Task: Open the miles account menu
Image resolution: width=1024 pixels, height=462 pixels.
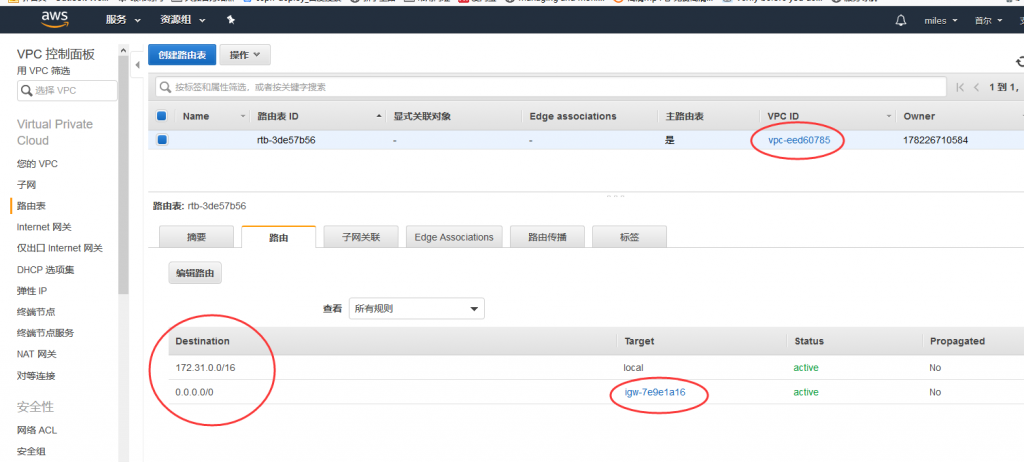Action: coord(940,20)
